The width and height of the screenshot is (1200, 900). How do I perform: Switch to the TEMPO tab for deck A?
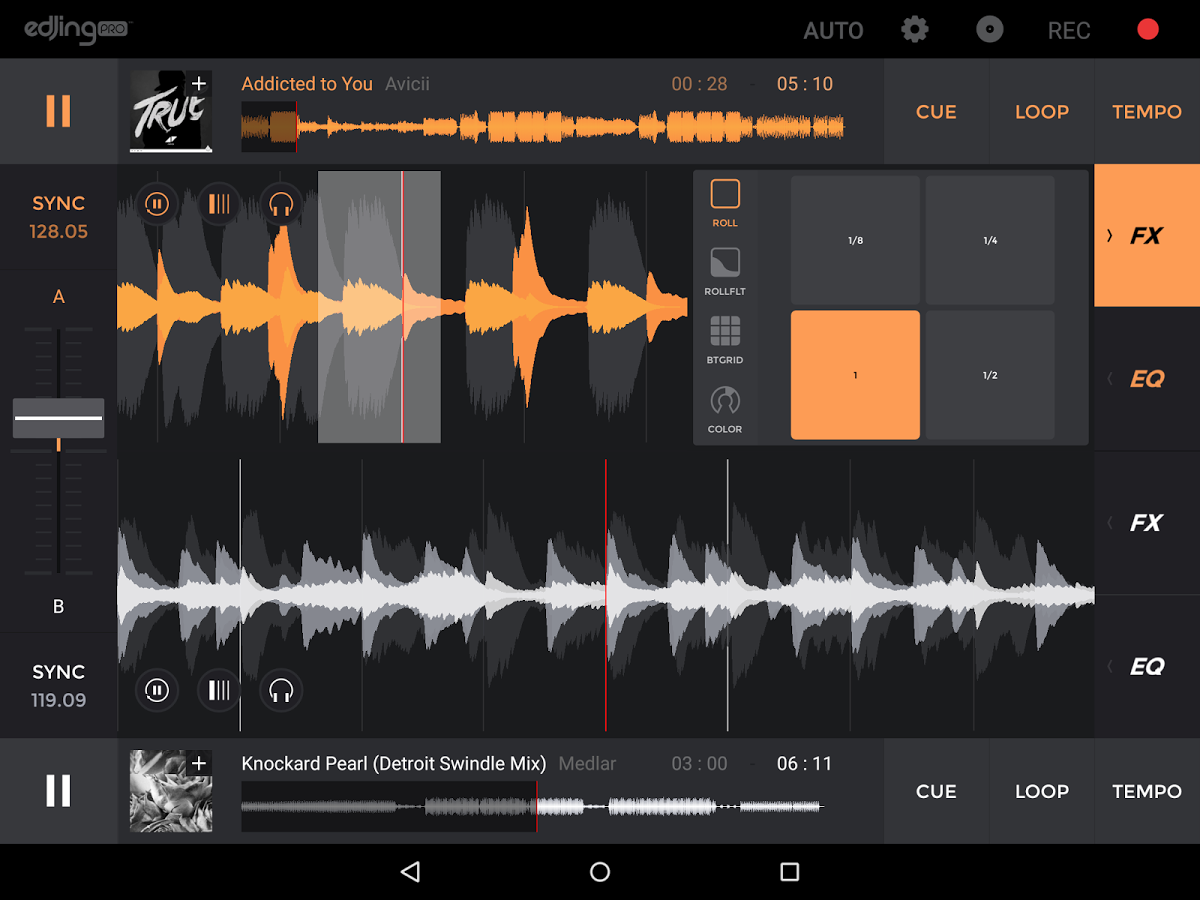click(1146, 111)
